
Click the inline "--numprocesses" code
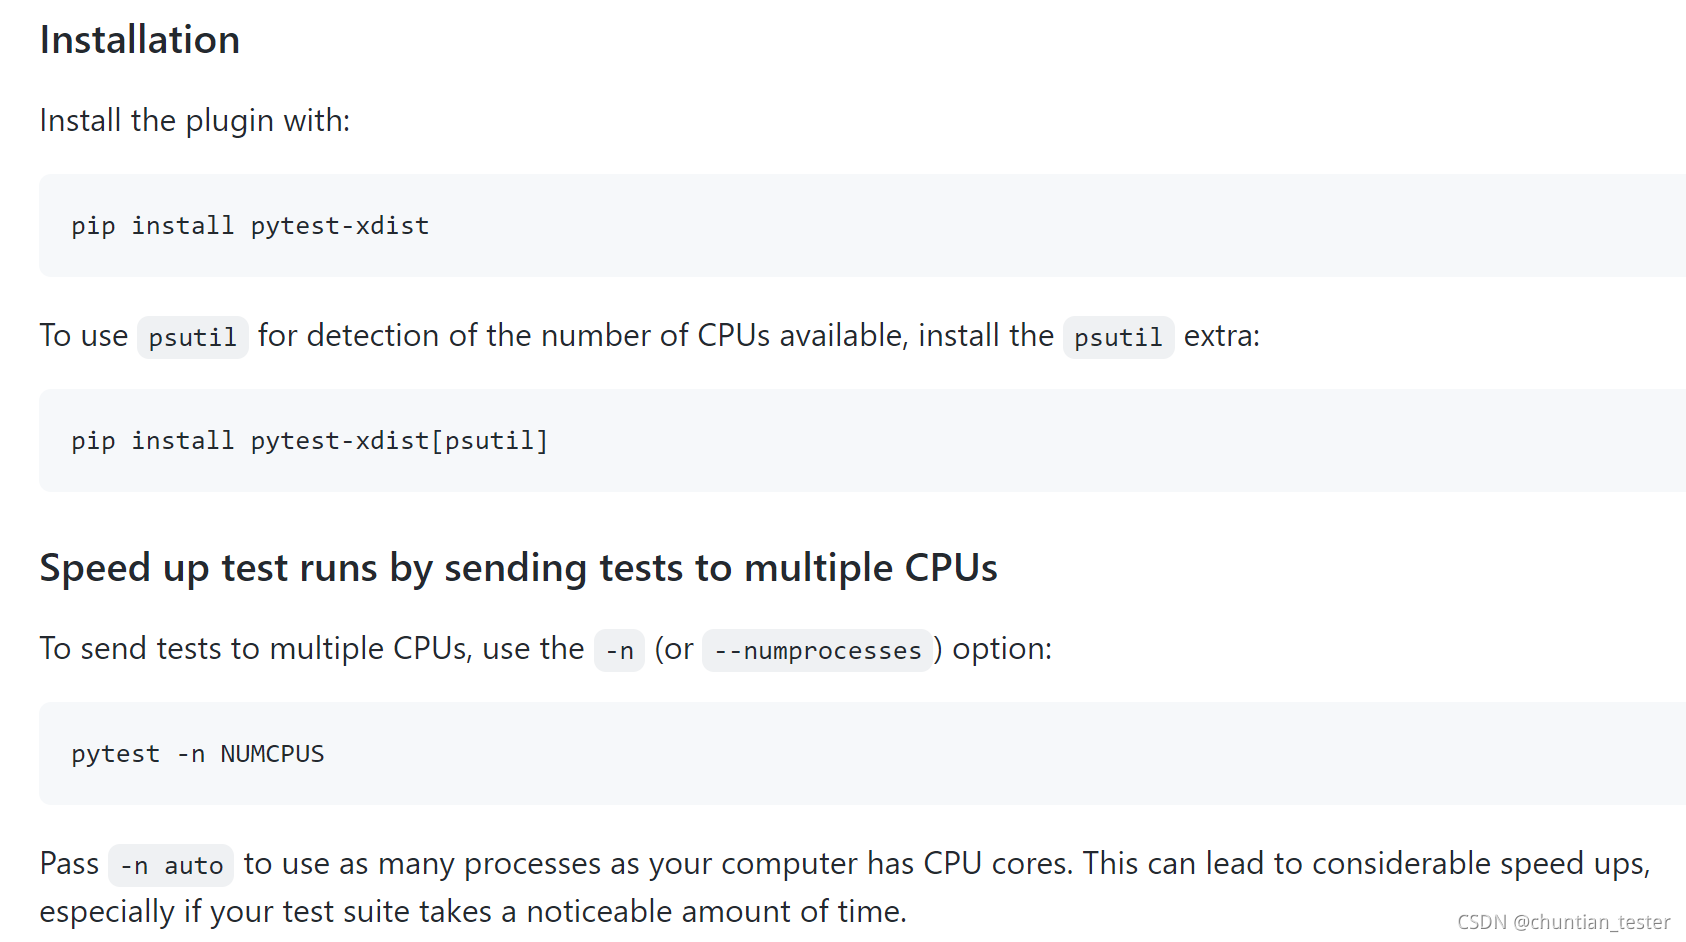(x=817, y=651)
